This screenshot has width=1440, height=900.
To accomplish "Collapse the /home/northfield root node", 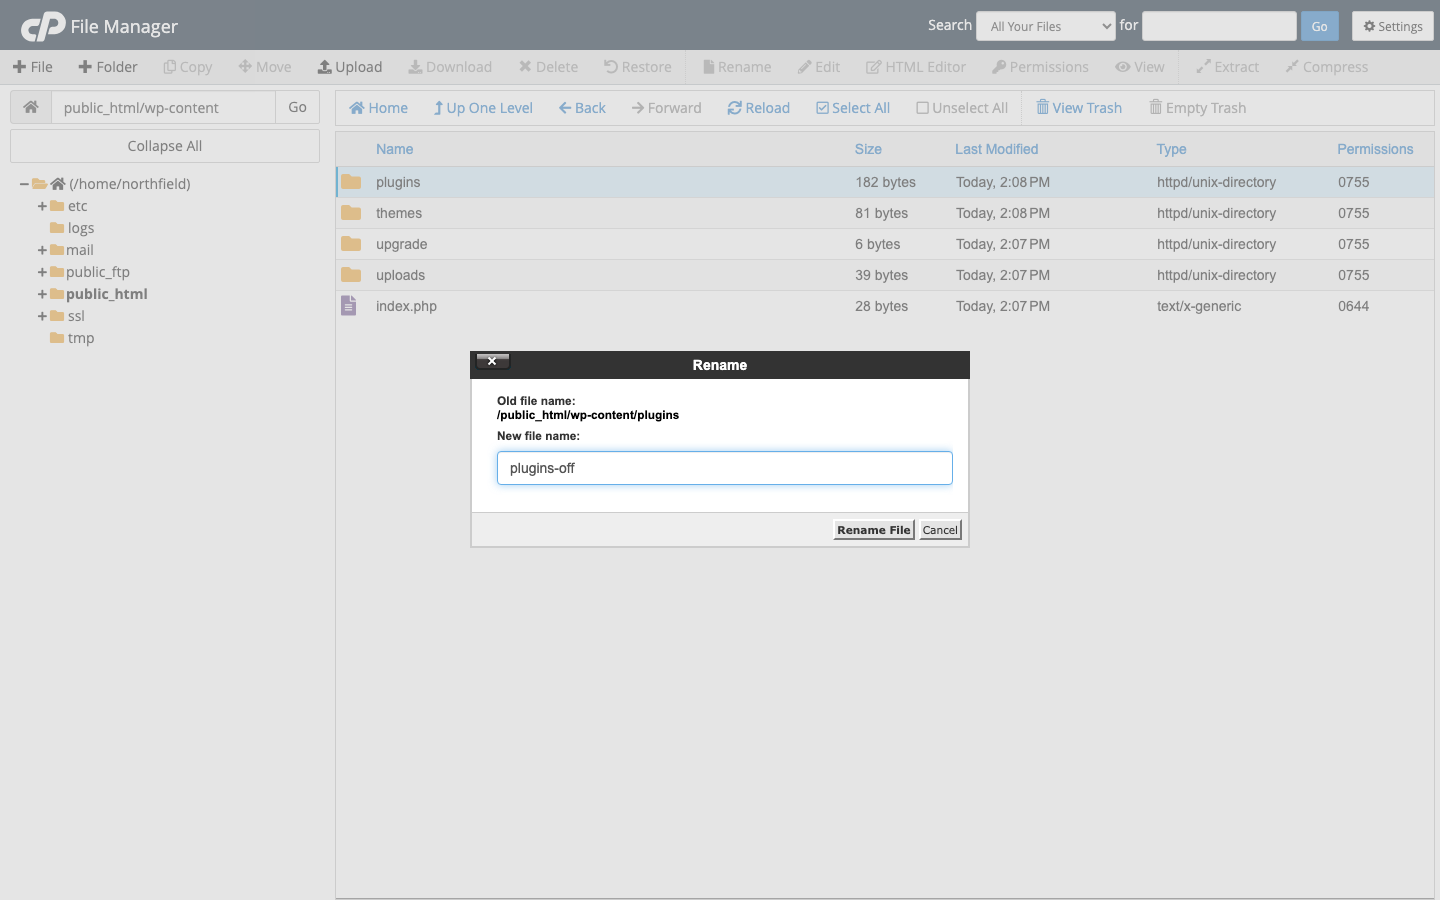I will pyautogui.click(x=24, y=184).
